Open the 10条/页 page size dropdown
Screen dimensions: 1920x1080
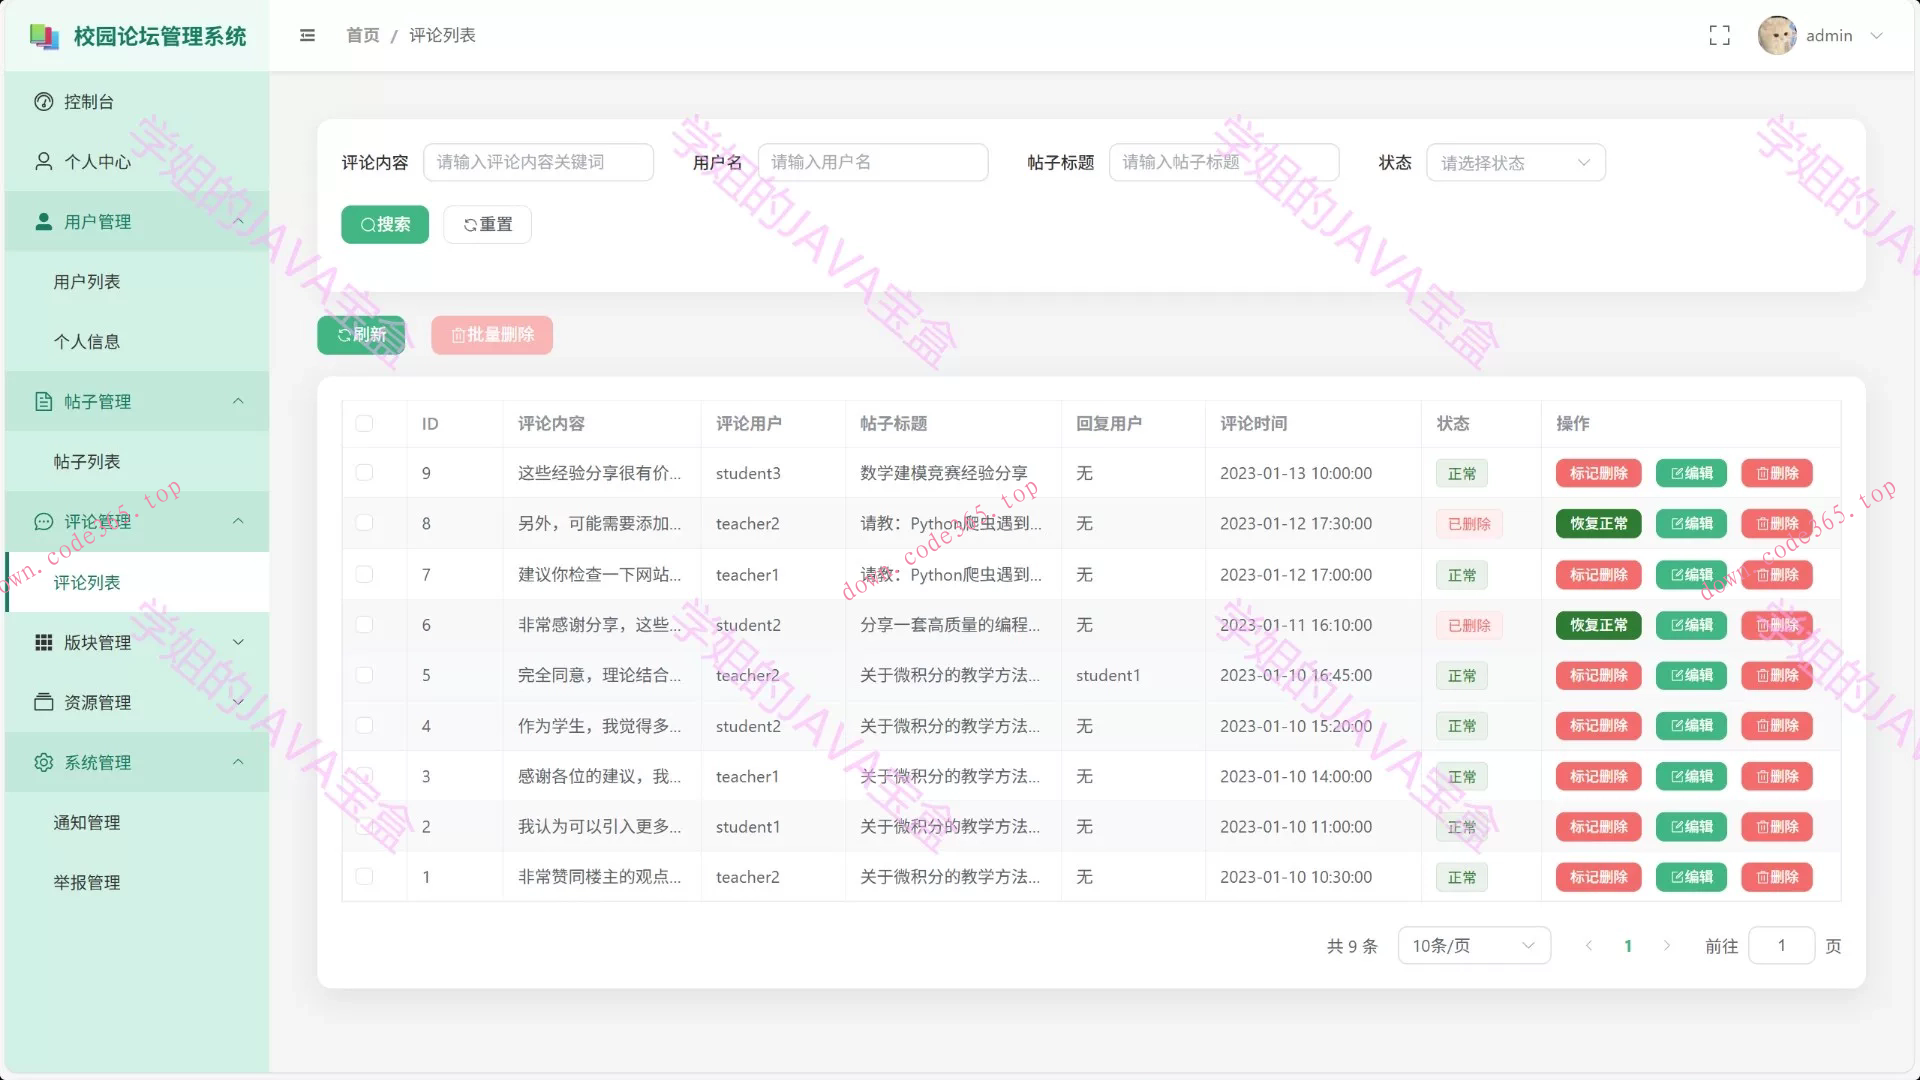[x=1473, y=945]
